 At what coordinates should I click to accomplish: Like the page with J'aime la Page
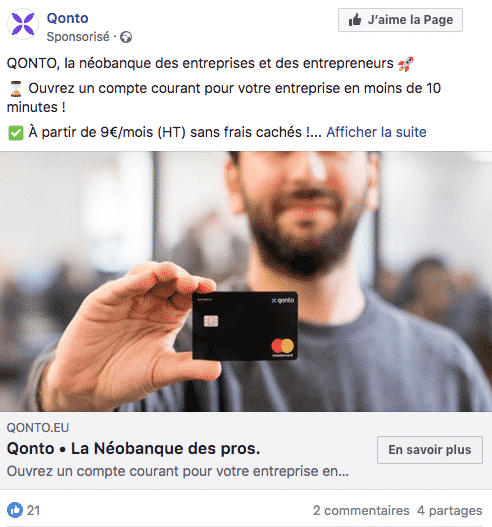coord(400,20)
